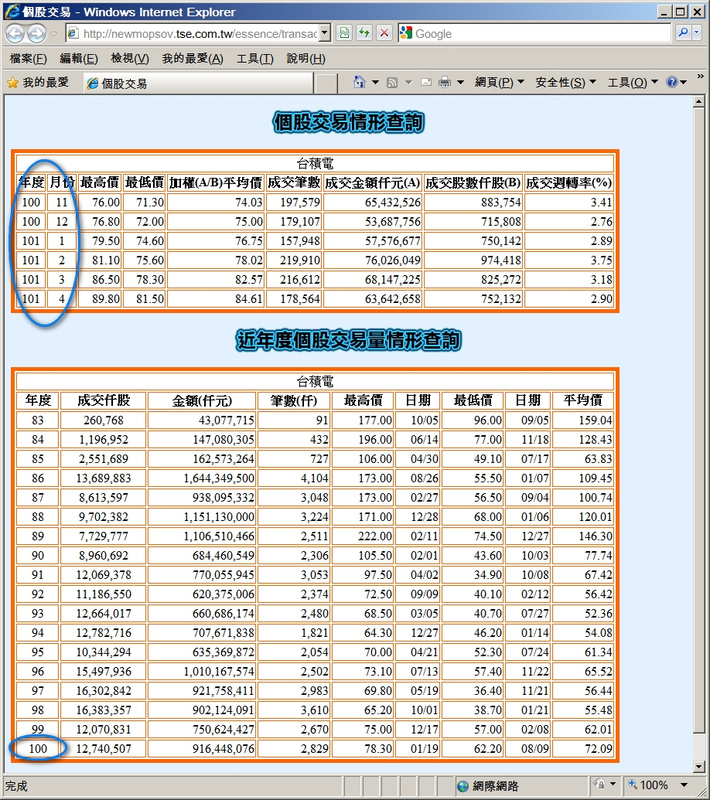Click the blue Help question mark icon

pos(673,82)
